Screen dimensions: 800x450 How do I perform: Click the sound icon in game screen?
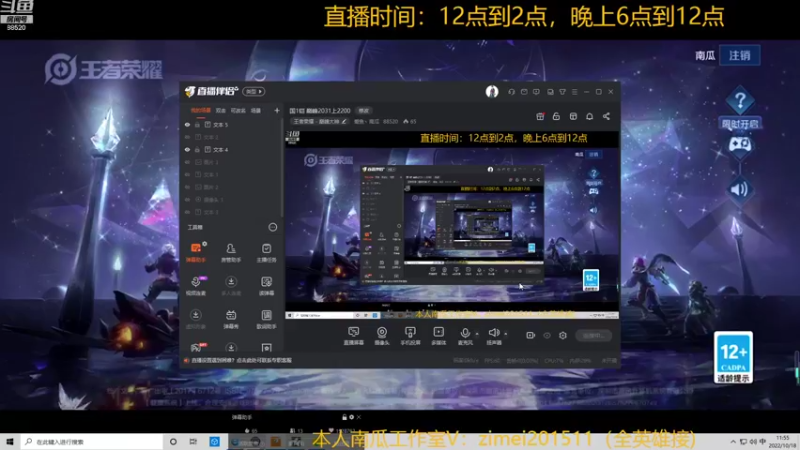click(739, 189)
